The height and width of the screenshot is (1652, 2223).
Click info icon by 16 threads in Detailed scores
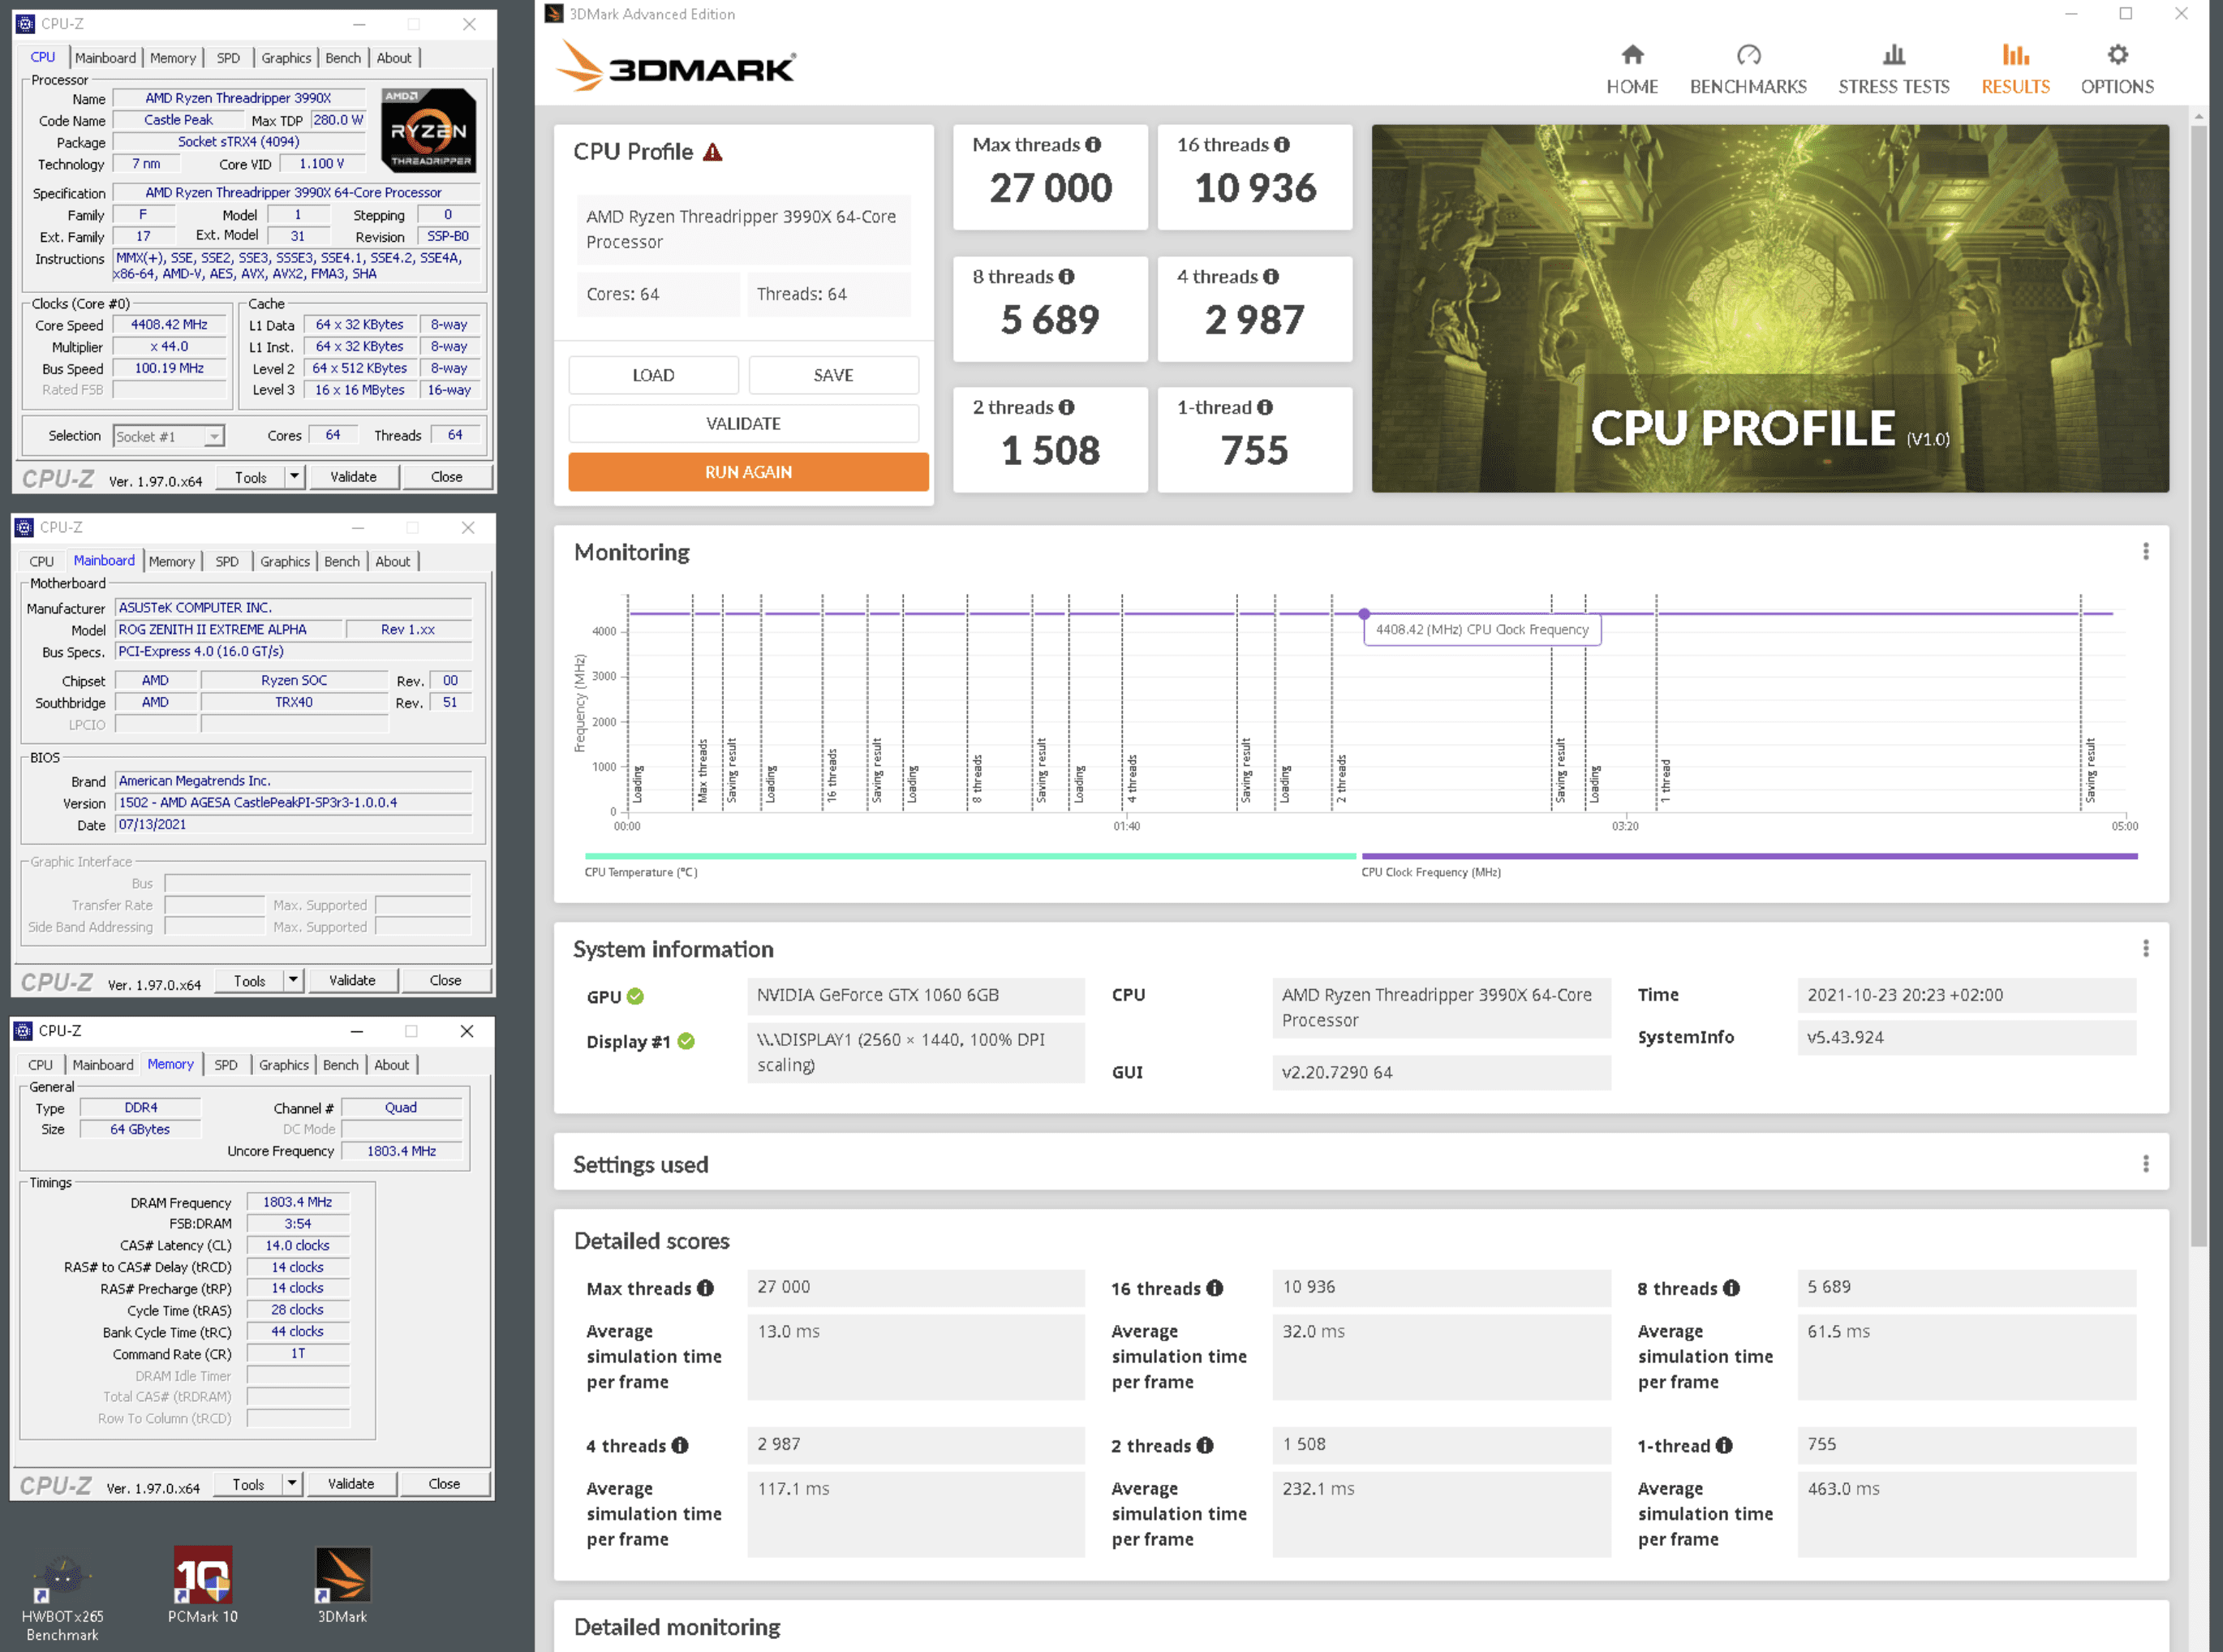[1214, 1289]
